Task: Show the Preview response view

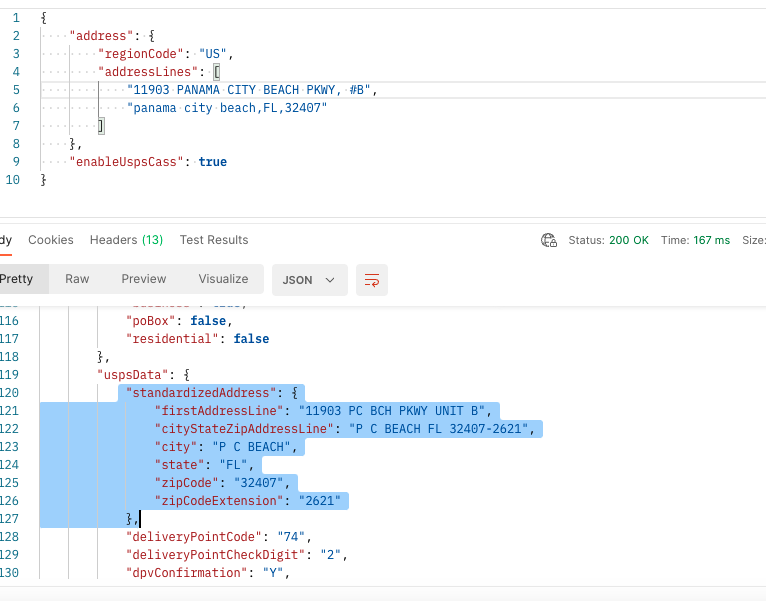Action: 144,279
